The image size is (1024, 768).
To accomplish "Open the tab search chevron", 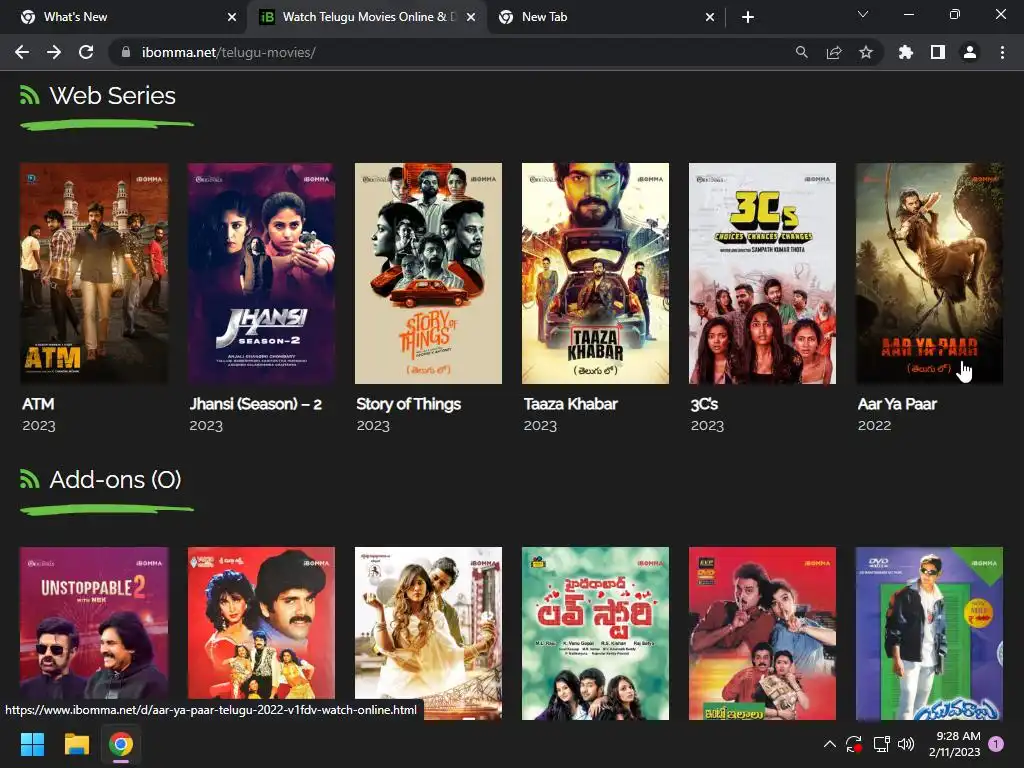I will coord(863,14).
